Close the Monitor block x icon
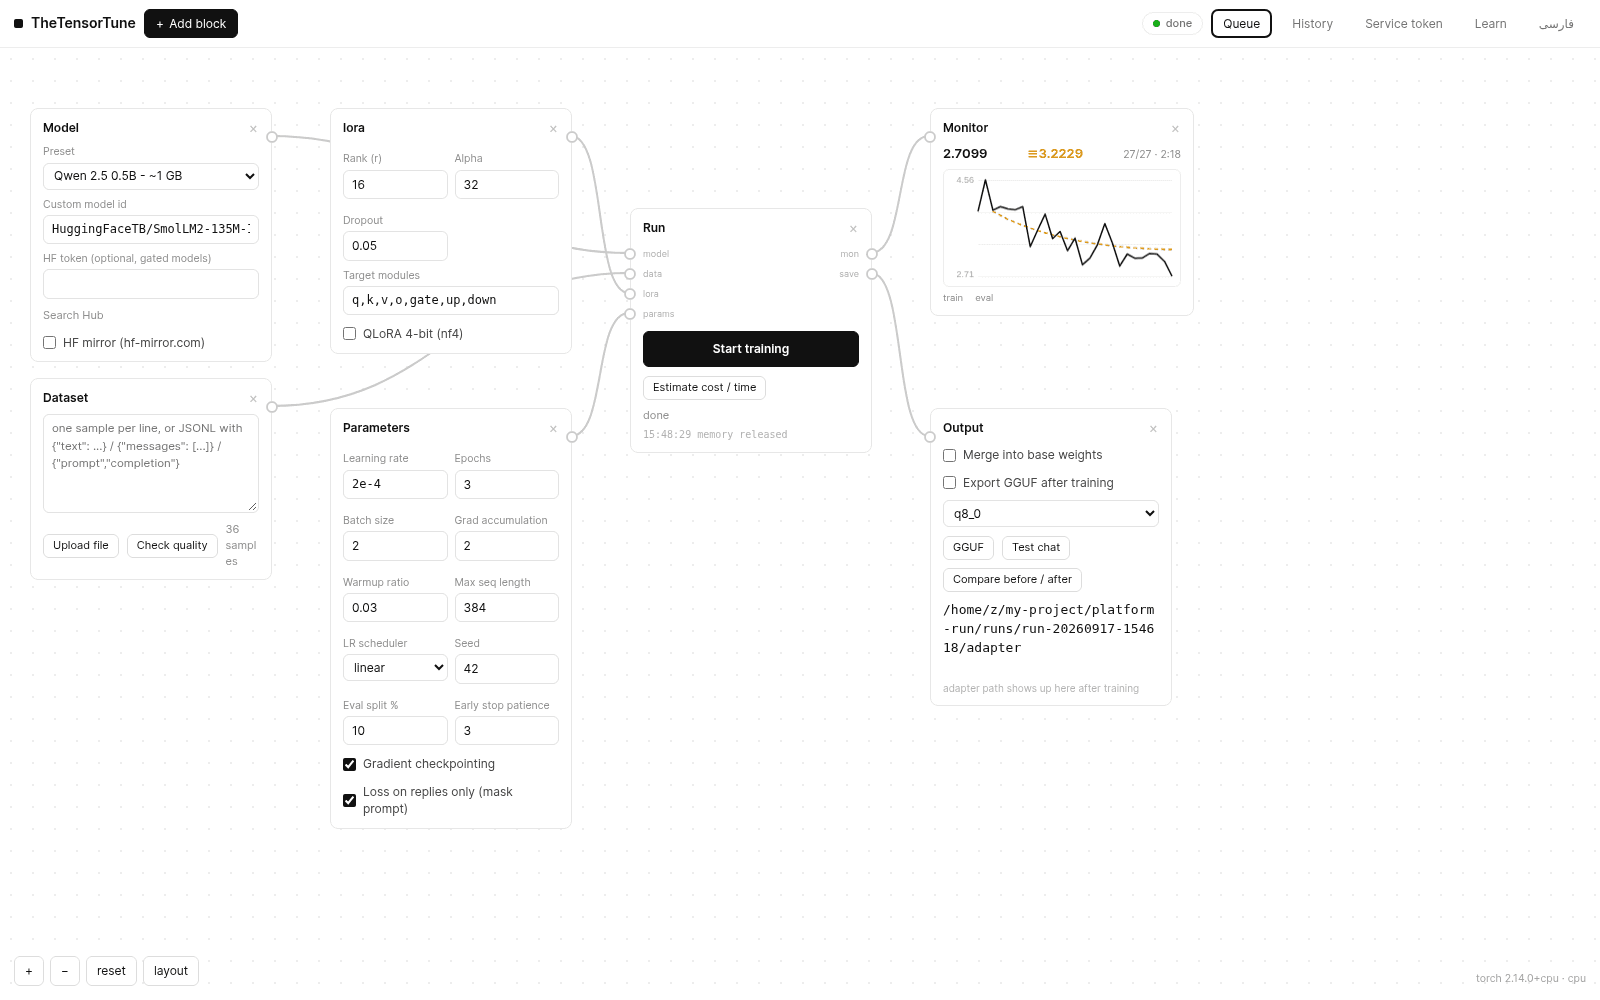The image size is (1600, 1000). [x=1175, y=129]
